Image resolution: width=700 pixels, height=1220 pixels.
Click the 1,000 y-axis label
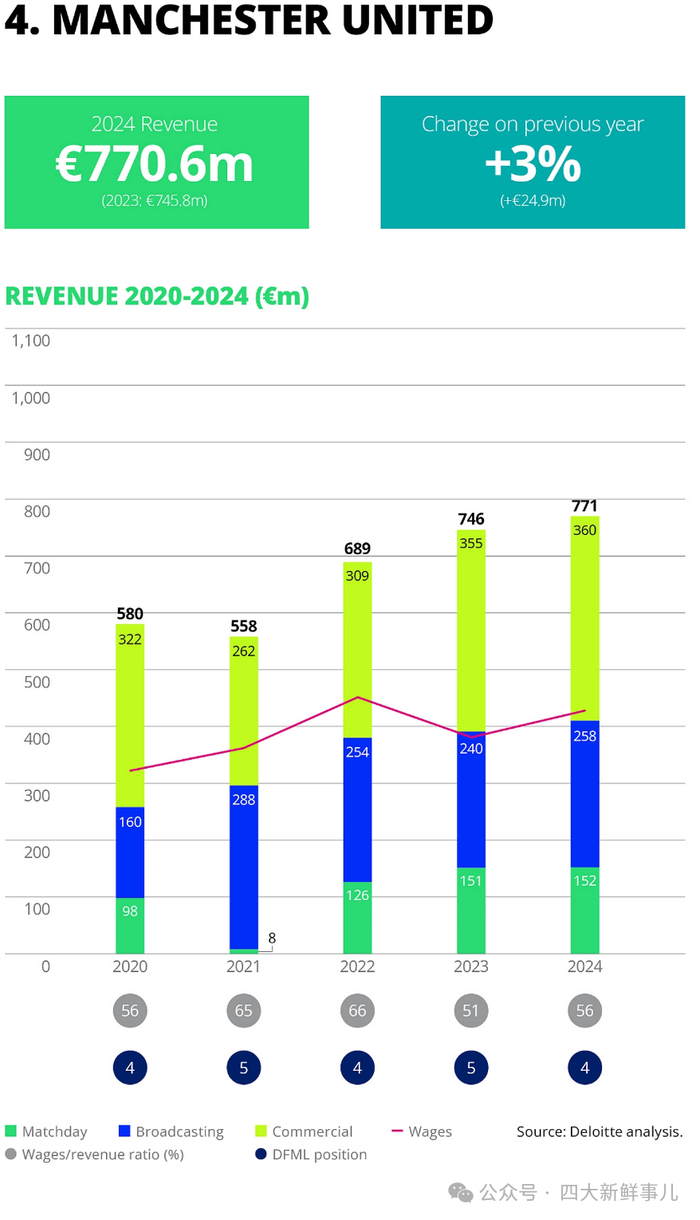click(30, 398)
